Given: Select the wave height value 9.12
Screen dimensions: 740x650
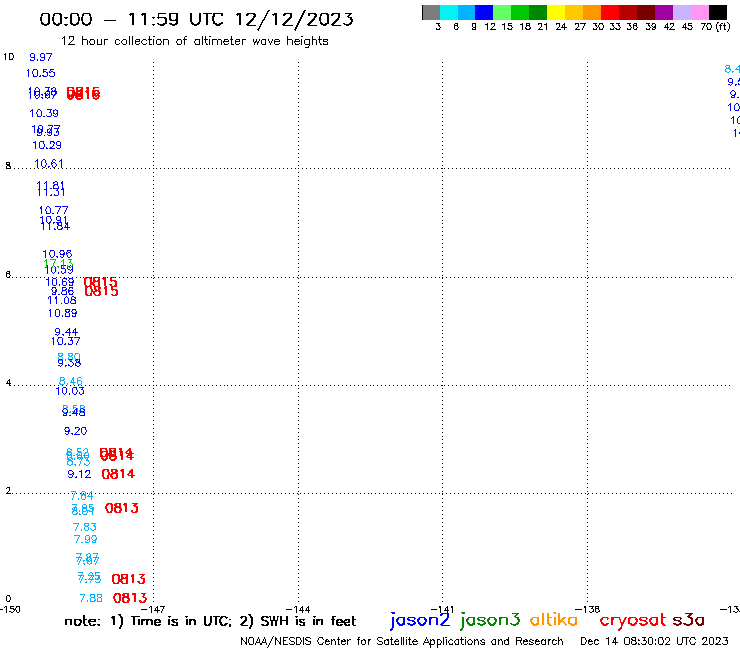Looking at the screenshot, I should tap(79, 474).
